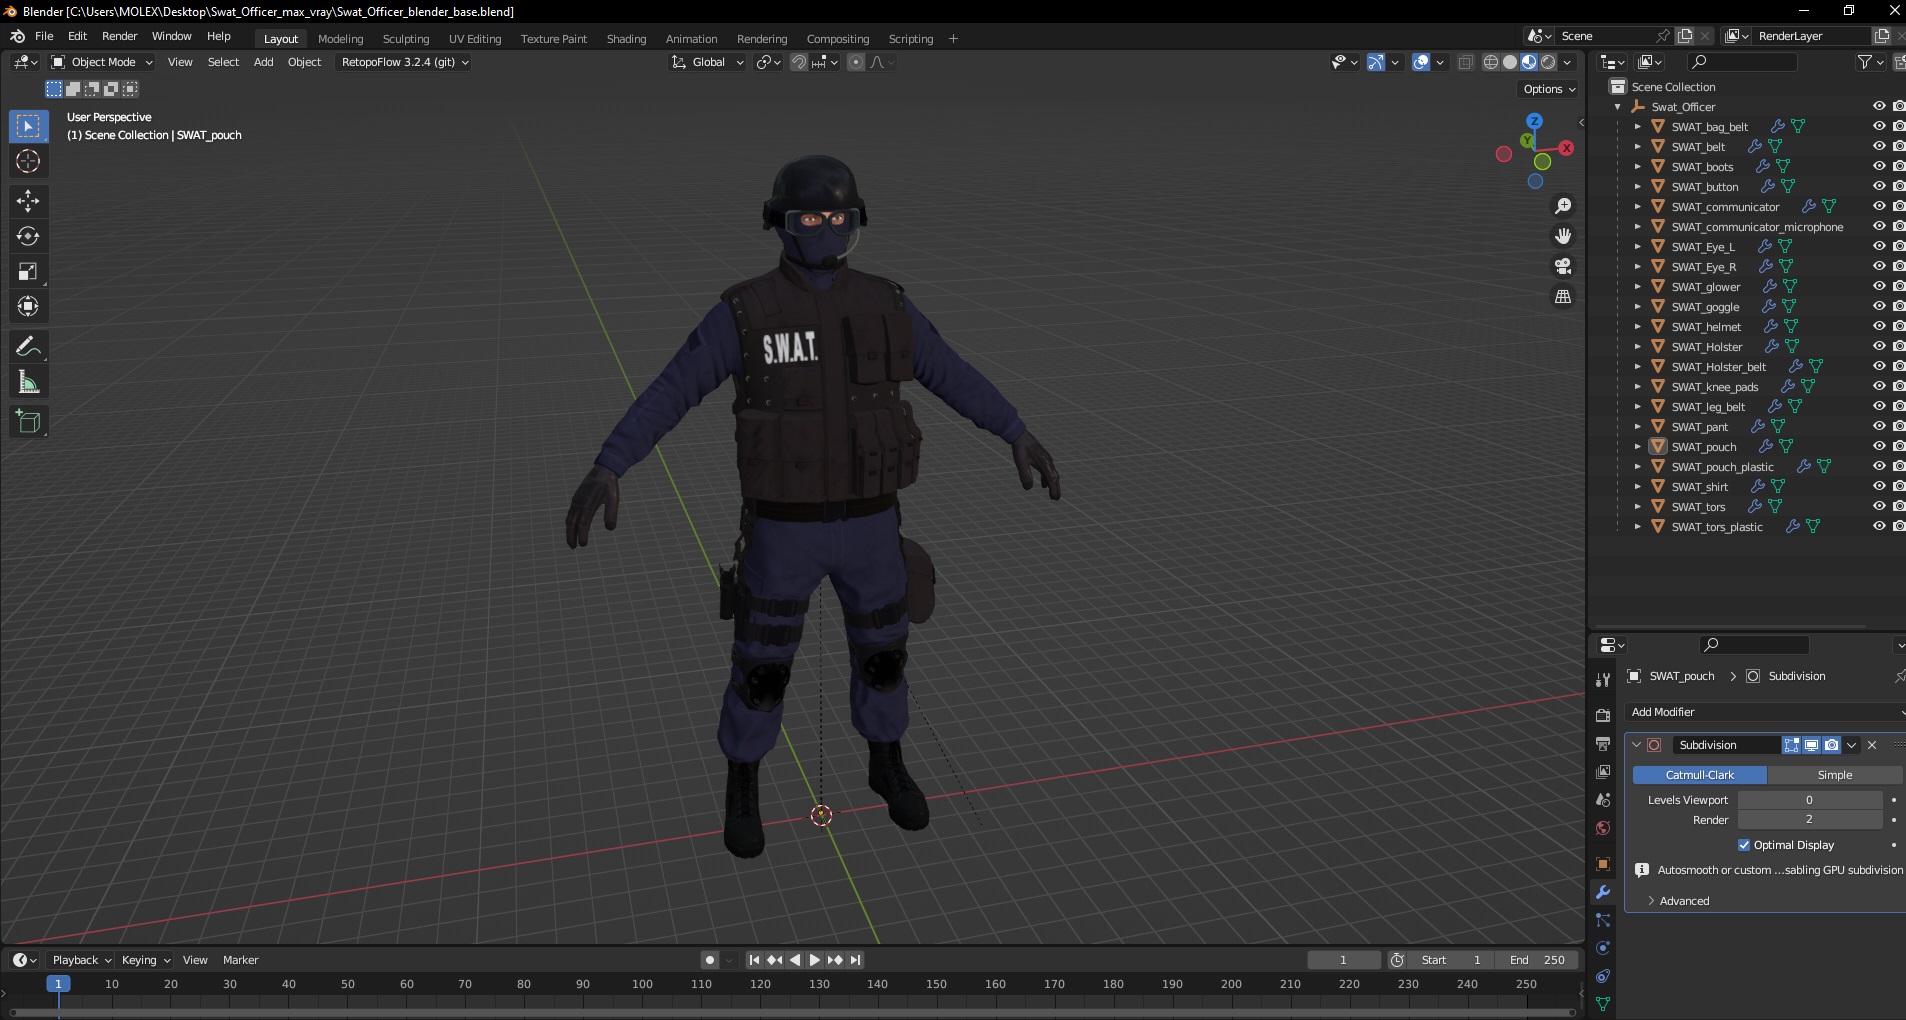Image resolution: width=1906 pixels, height=1020 pixels.
Task: Open the Physics properties tab
Action: coord(1603,948)
